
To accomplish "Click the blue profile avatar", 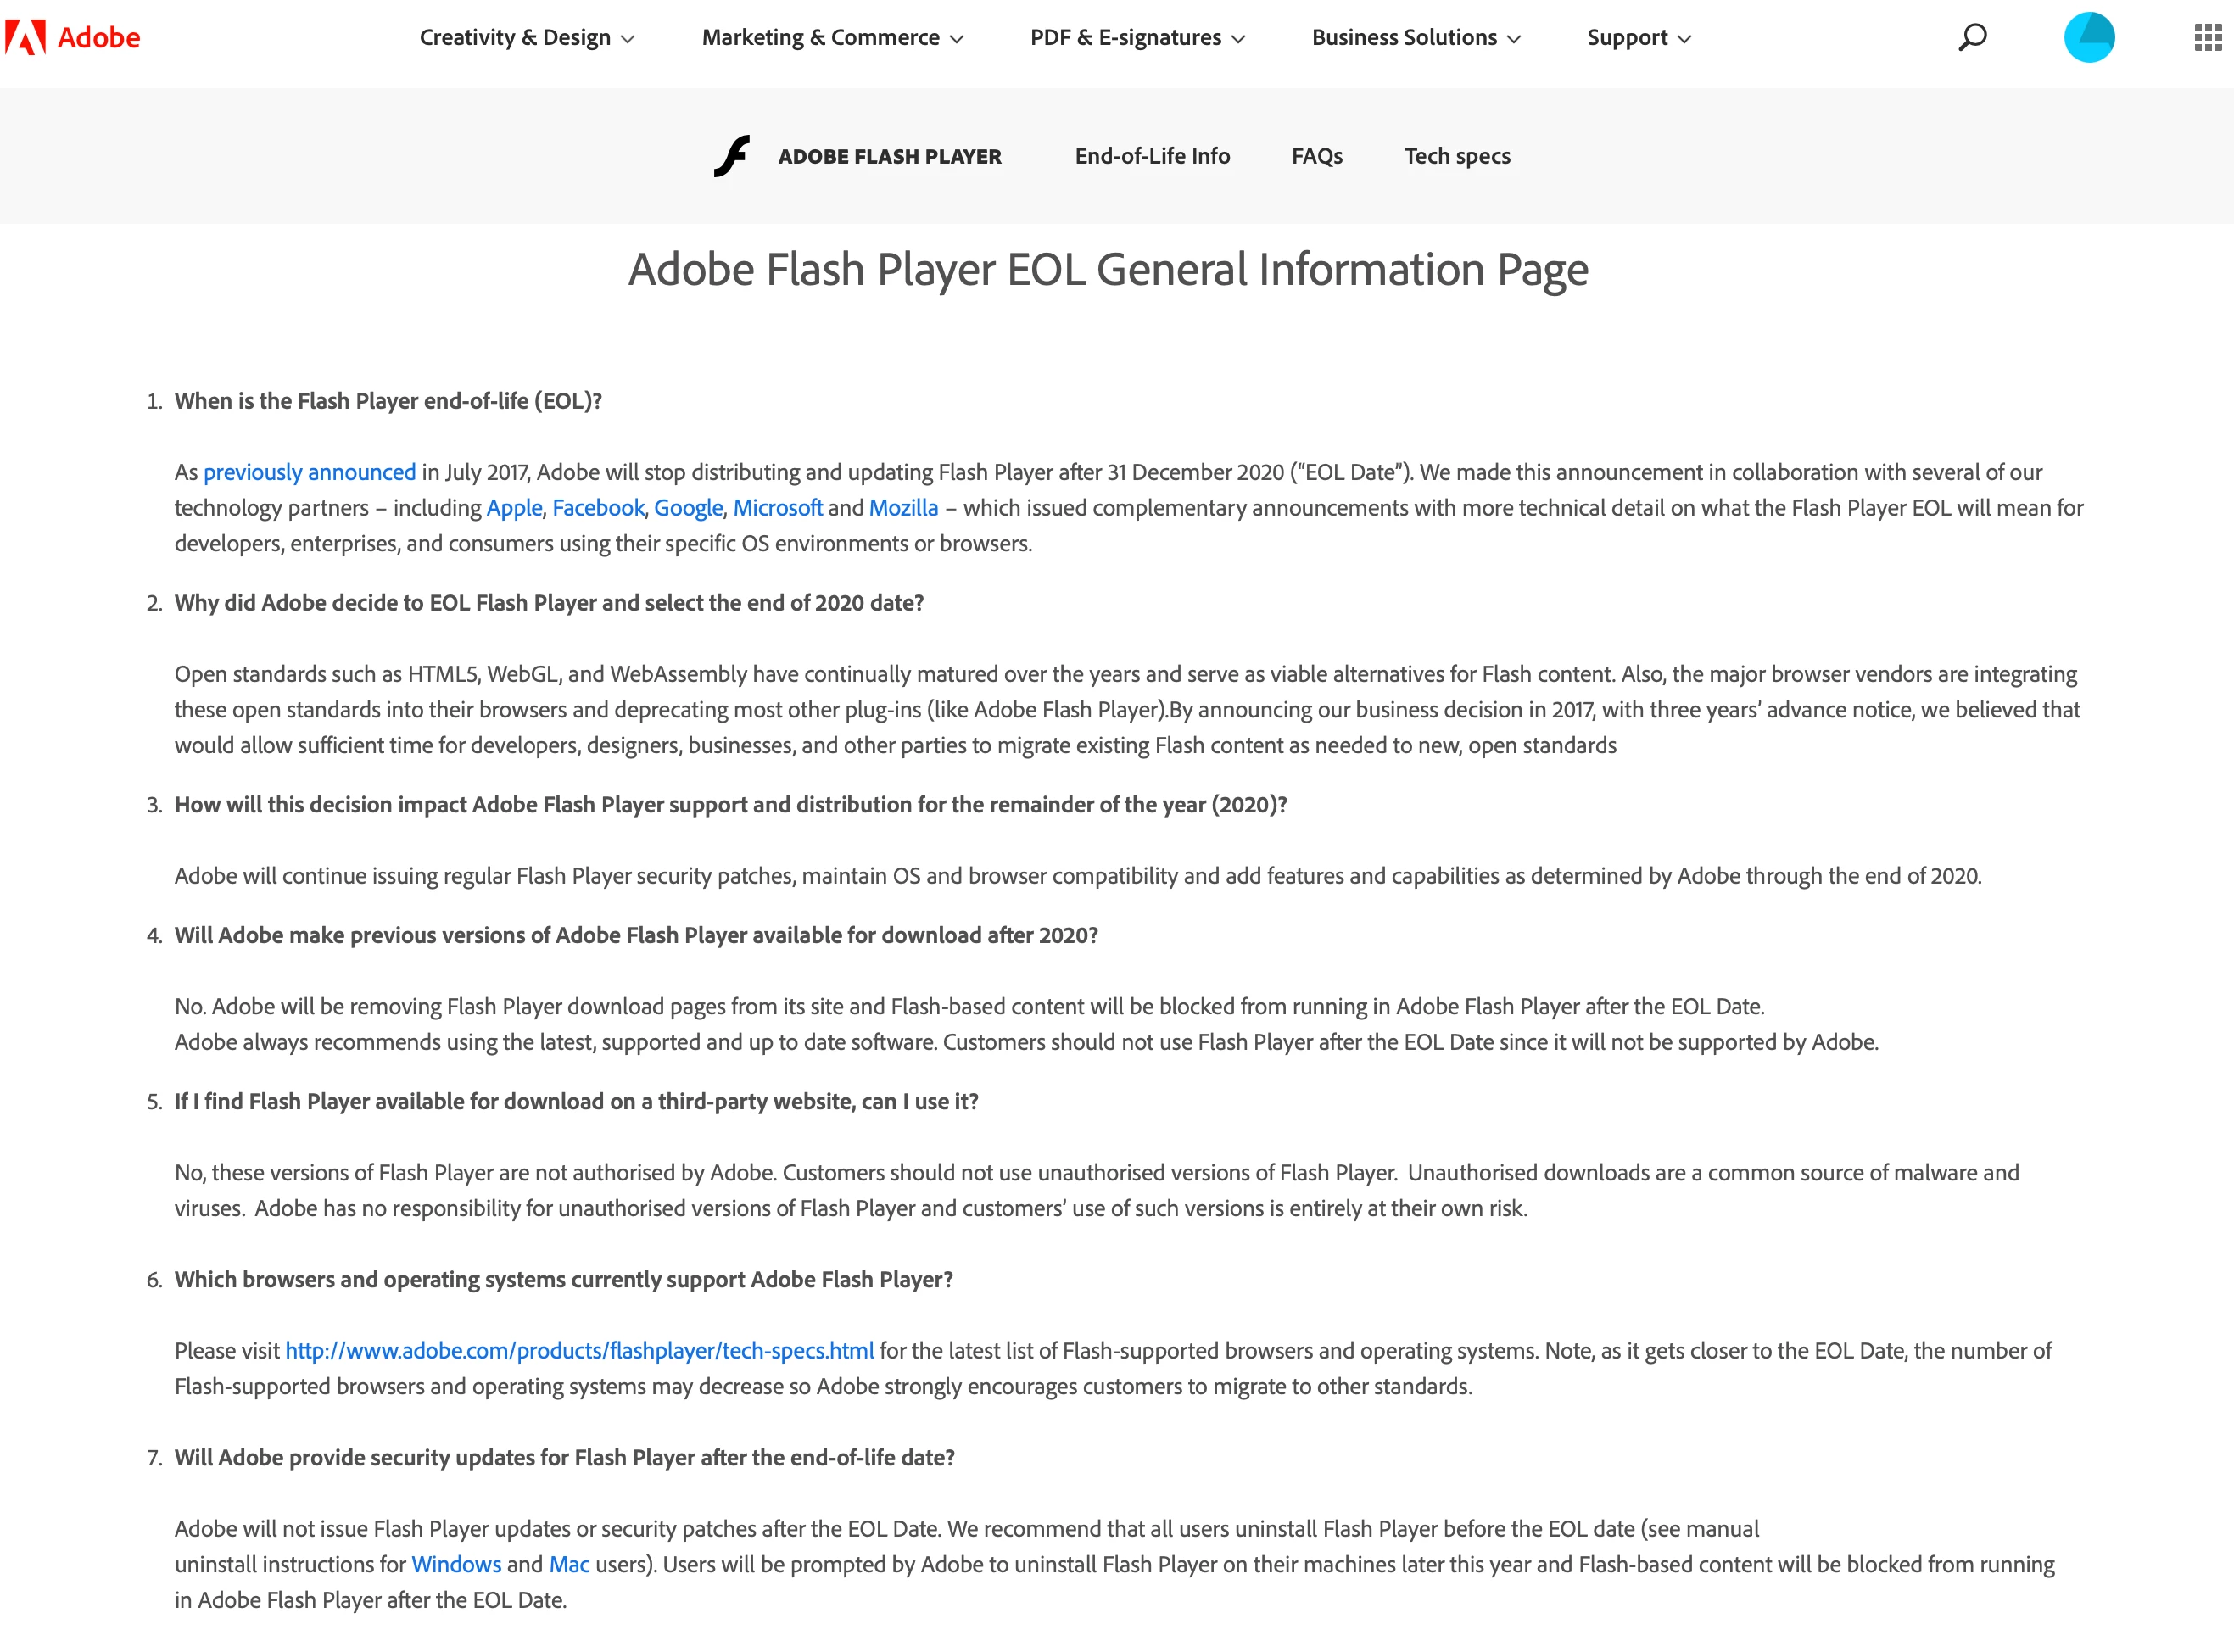I will tap(2089, 37).
